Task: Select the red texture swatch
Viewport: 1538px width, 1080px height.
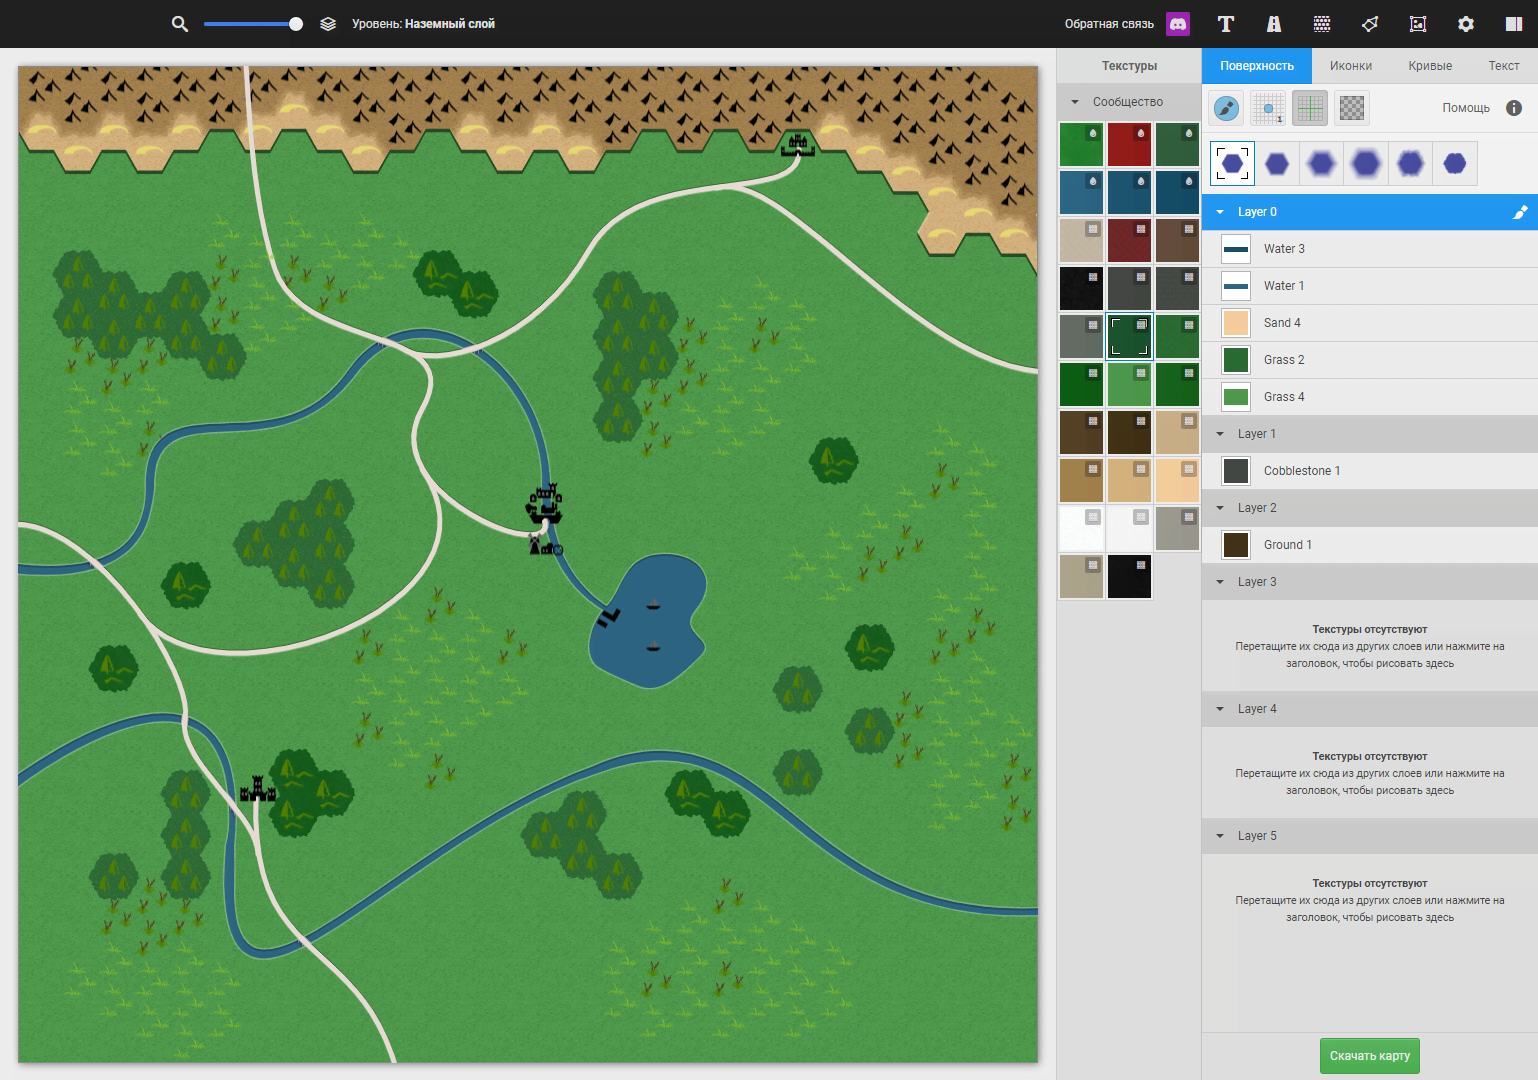Action: click(1129, 145)
